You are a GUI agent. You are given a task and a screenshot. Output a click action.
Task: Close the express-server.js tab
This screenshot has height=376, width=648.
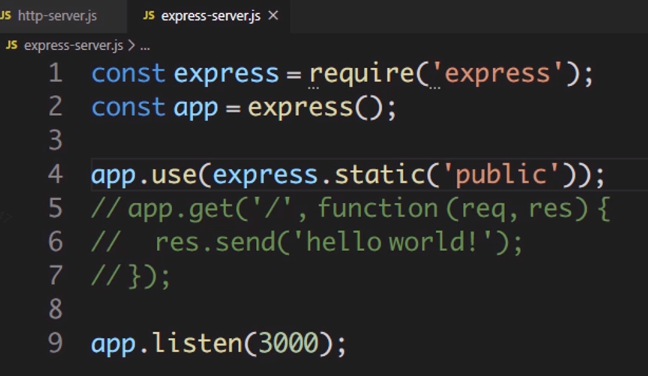pyautogui.click(x=273, y=16)
